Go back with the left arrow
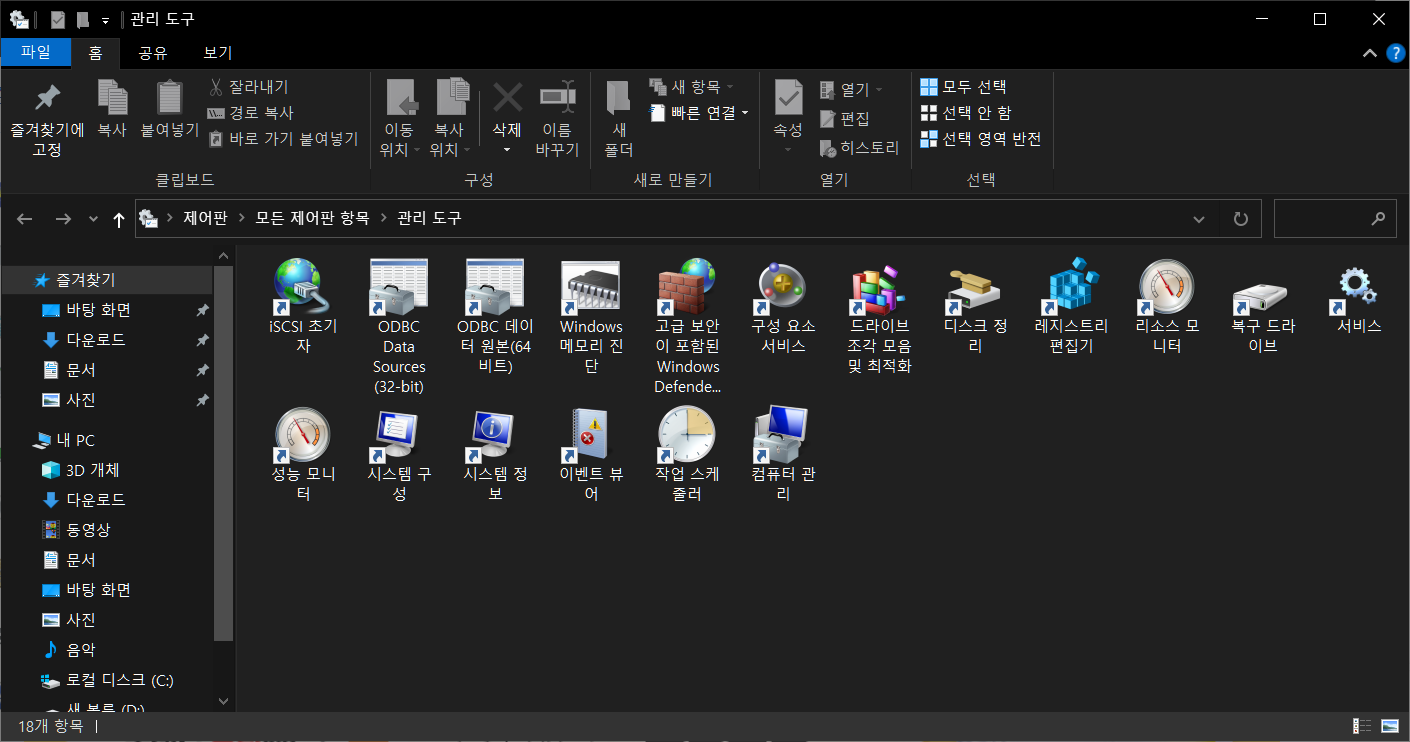Viewport: 1410px width, 742px height. click(26, 219)
